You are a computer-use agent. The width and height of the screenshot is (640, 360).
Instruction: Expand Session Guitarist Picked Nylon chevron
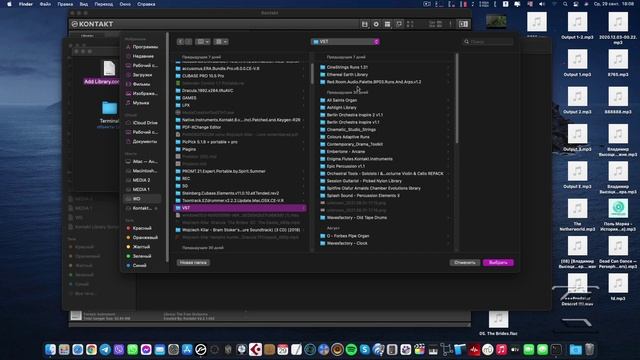coord(448,181)
